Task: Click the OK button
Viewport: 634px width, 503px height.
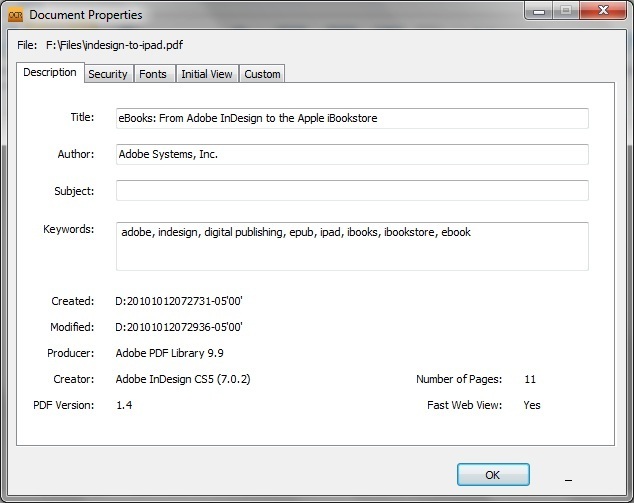Action: [x=493, y=475]
